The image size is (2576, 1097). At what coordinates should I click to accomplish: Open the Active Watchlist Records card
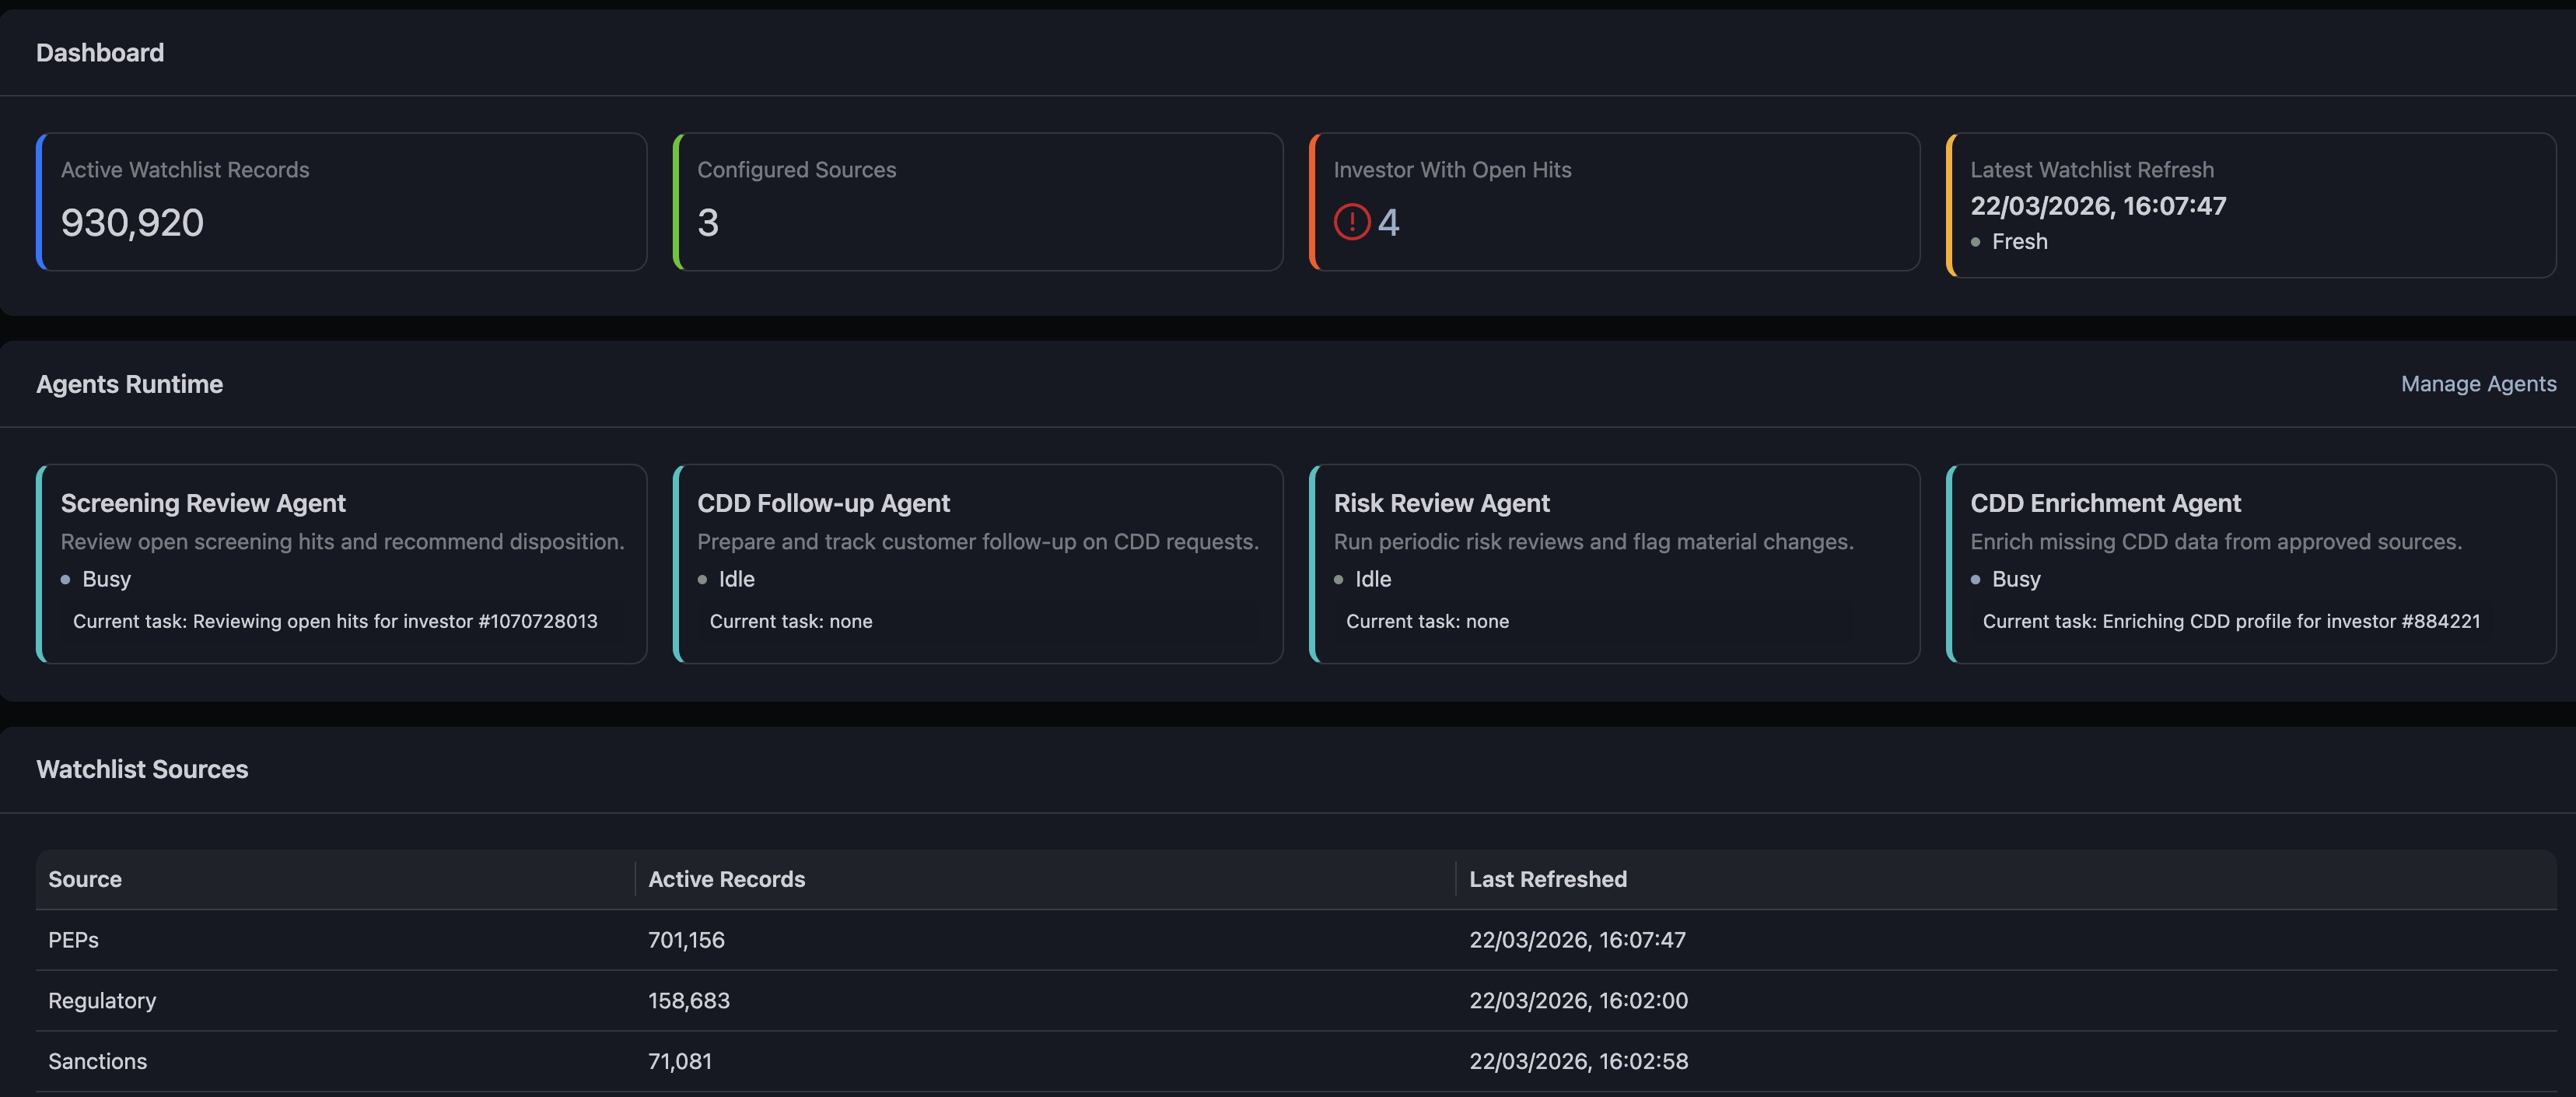(342, 201)
